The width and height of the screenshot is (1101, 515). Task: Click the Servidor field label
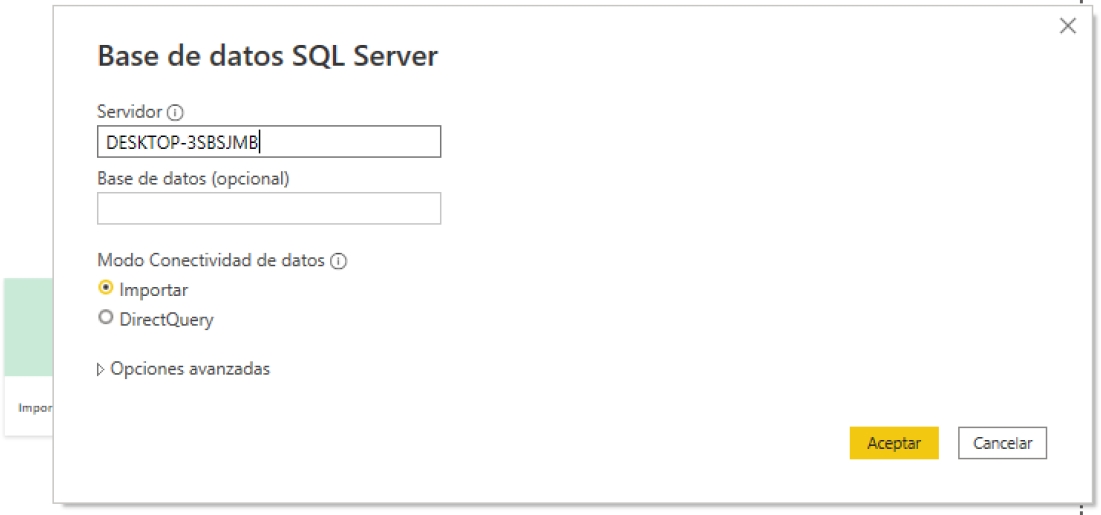coord(130,112)
